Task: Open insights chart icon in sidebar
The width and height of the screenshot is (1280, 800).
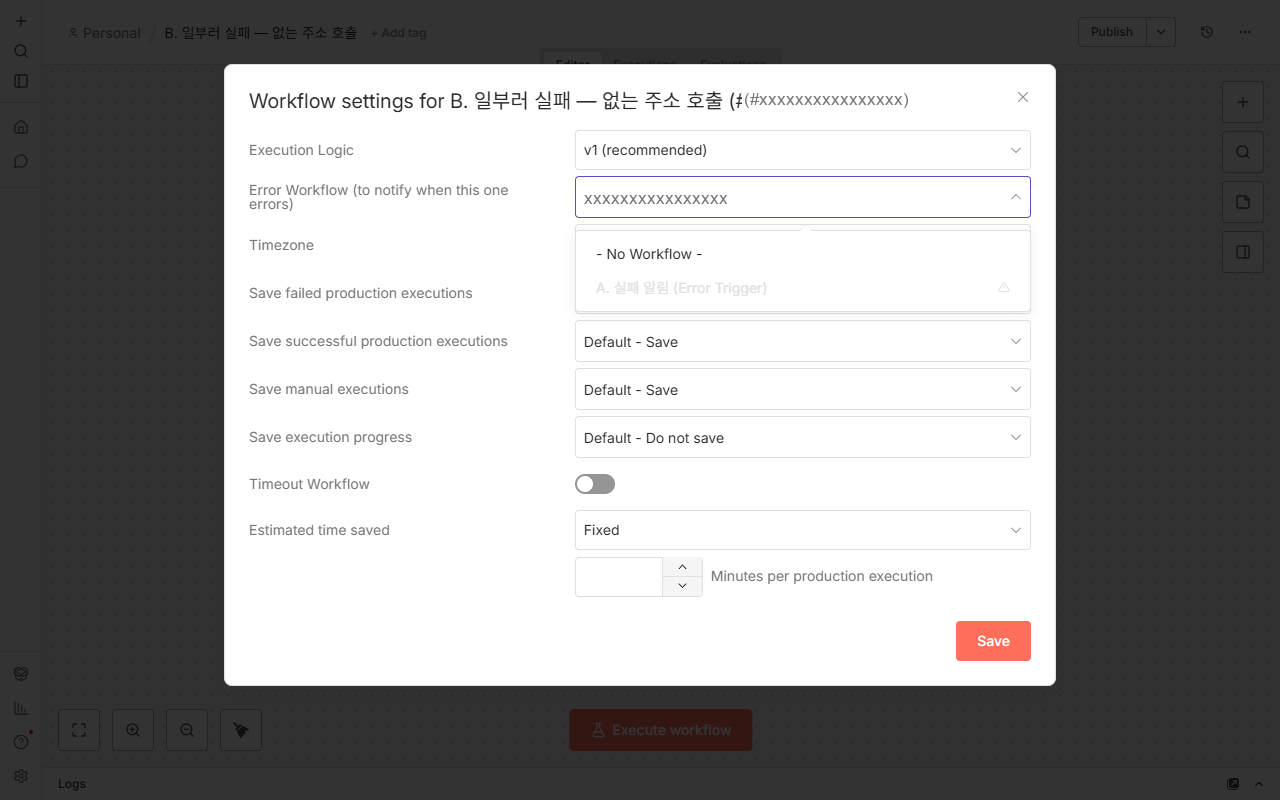Action: [x=21, y=708]
